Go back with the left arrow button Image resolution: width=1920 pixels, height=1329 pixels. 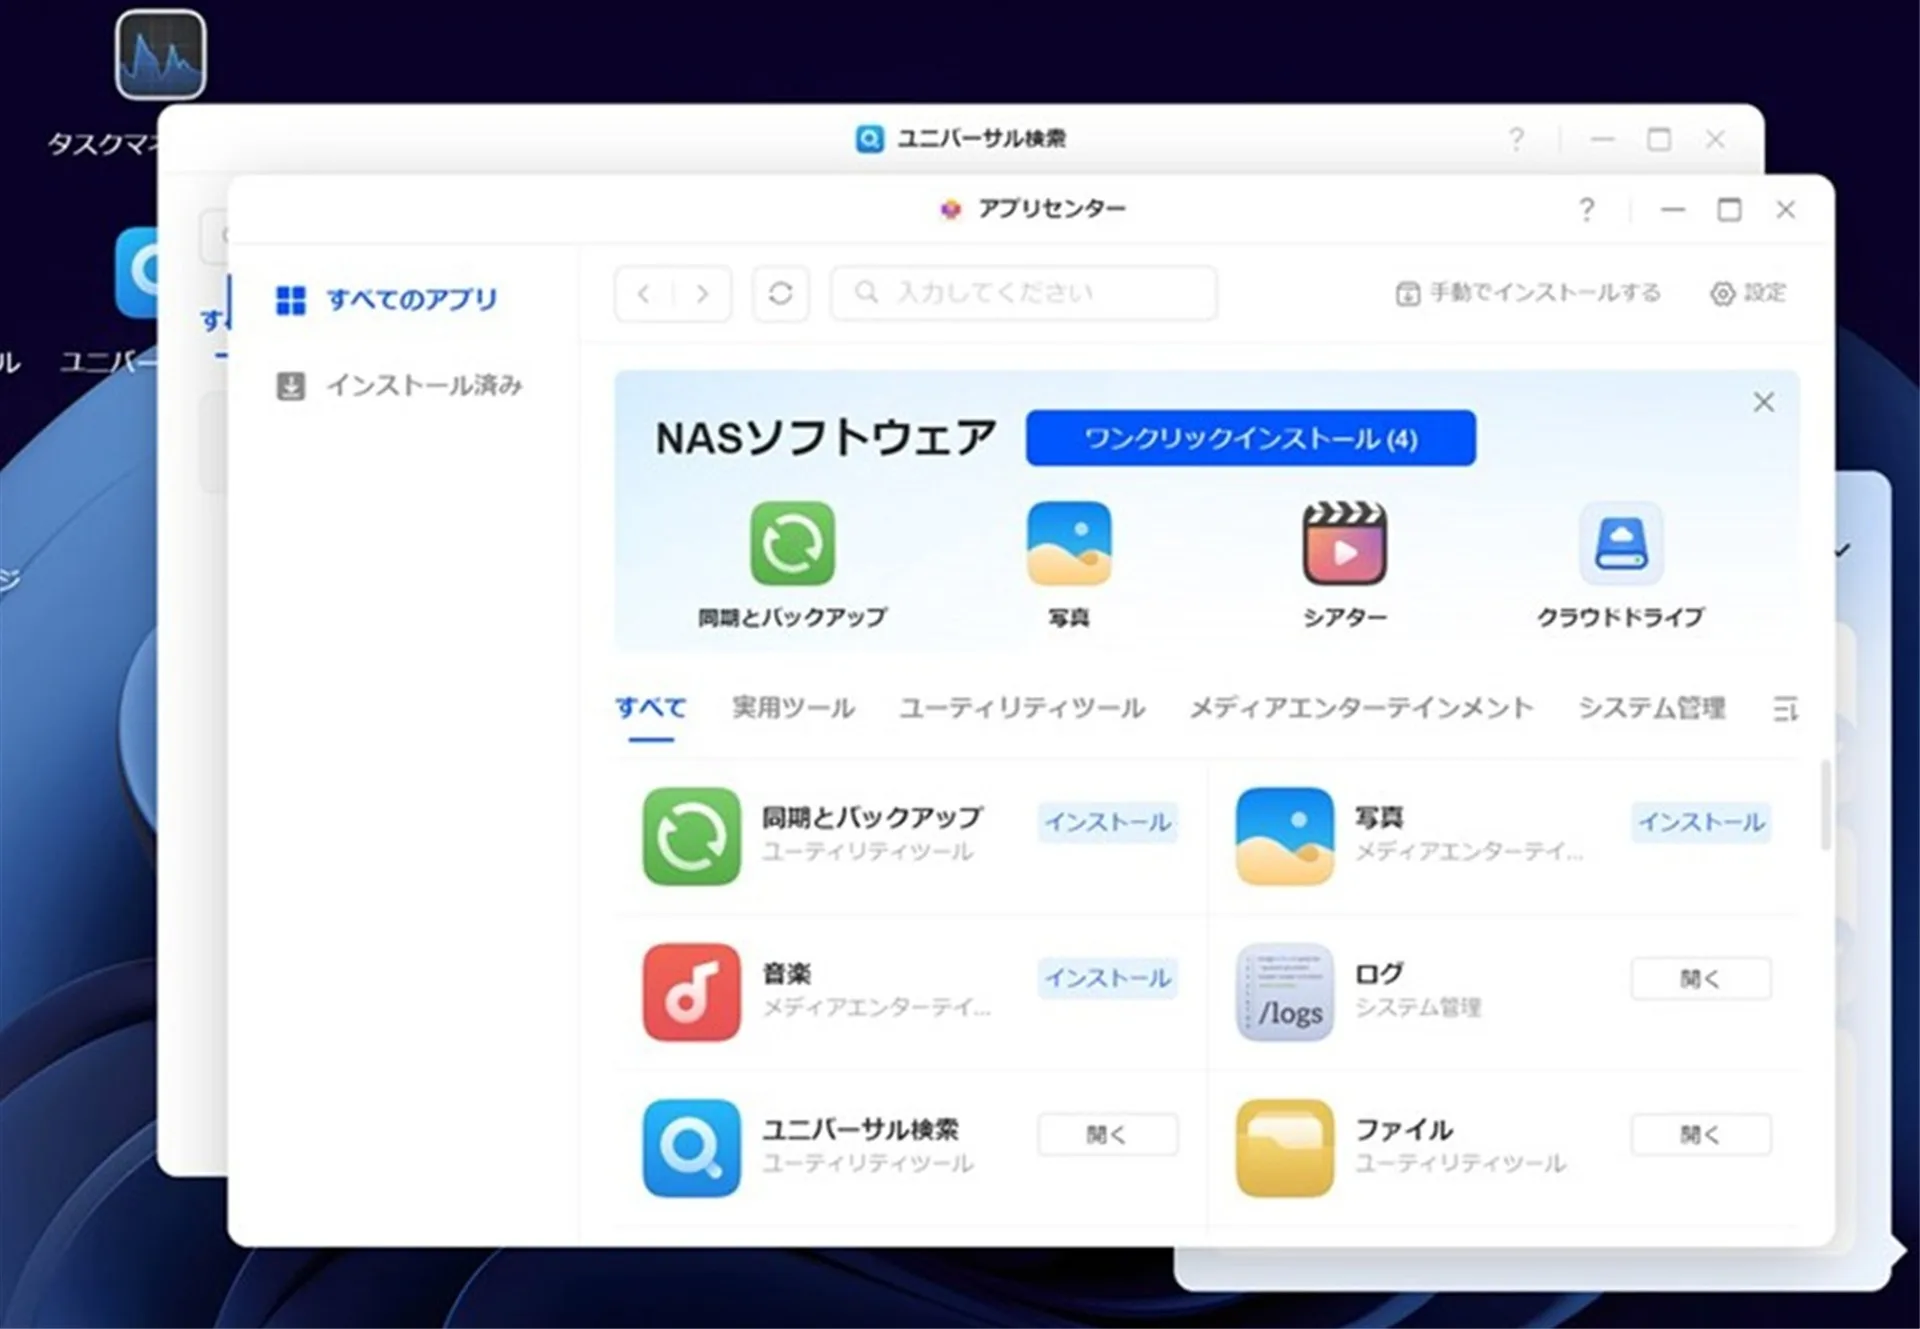pos(644,294)
